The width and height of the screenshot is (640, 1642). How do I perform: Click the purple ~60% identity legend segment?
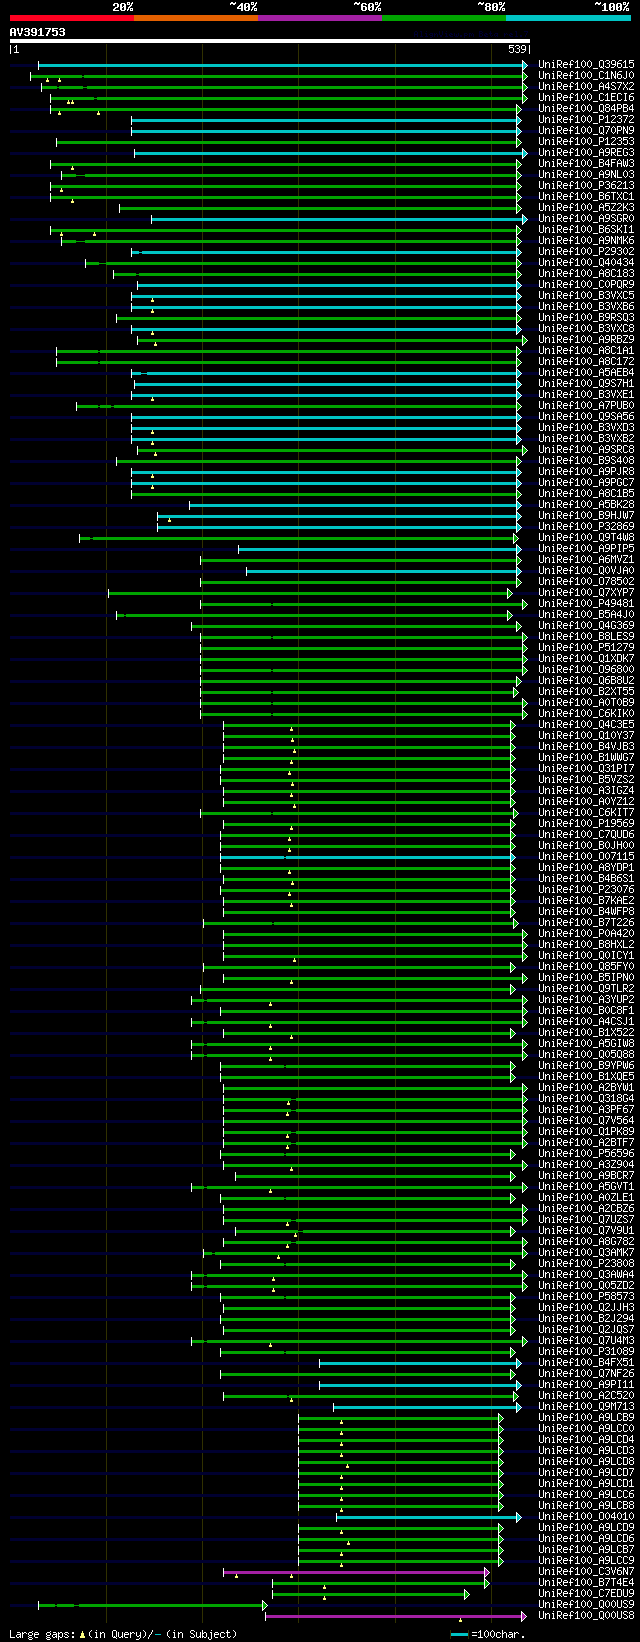(320, 18)
